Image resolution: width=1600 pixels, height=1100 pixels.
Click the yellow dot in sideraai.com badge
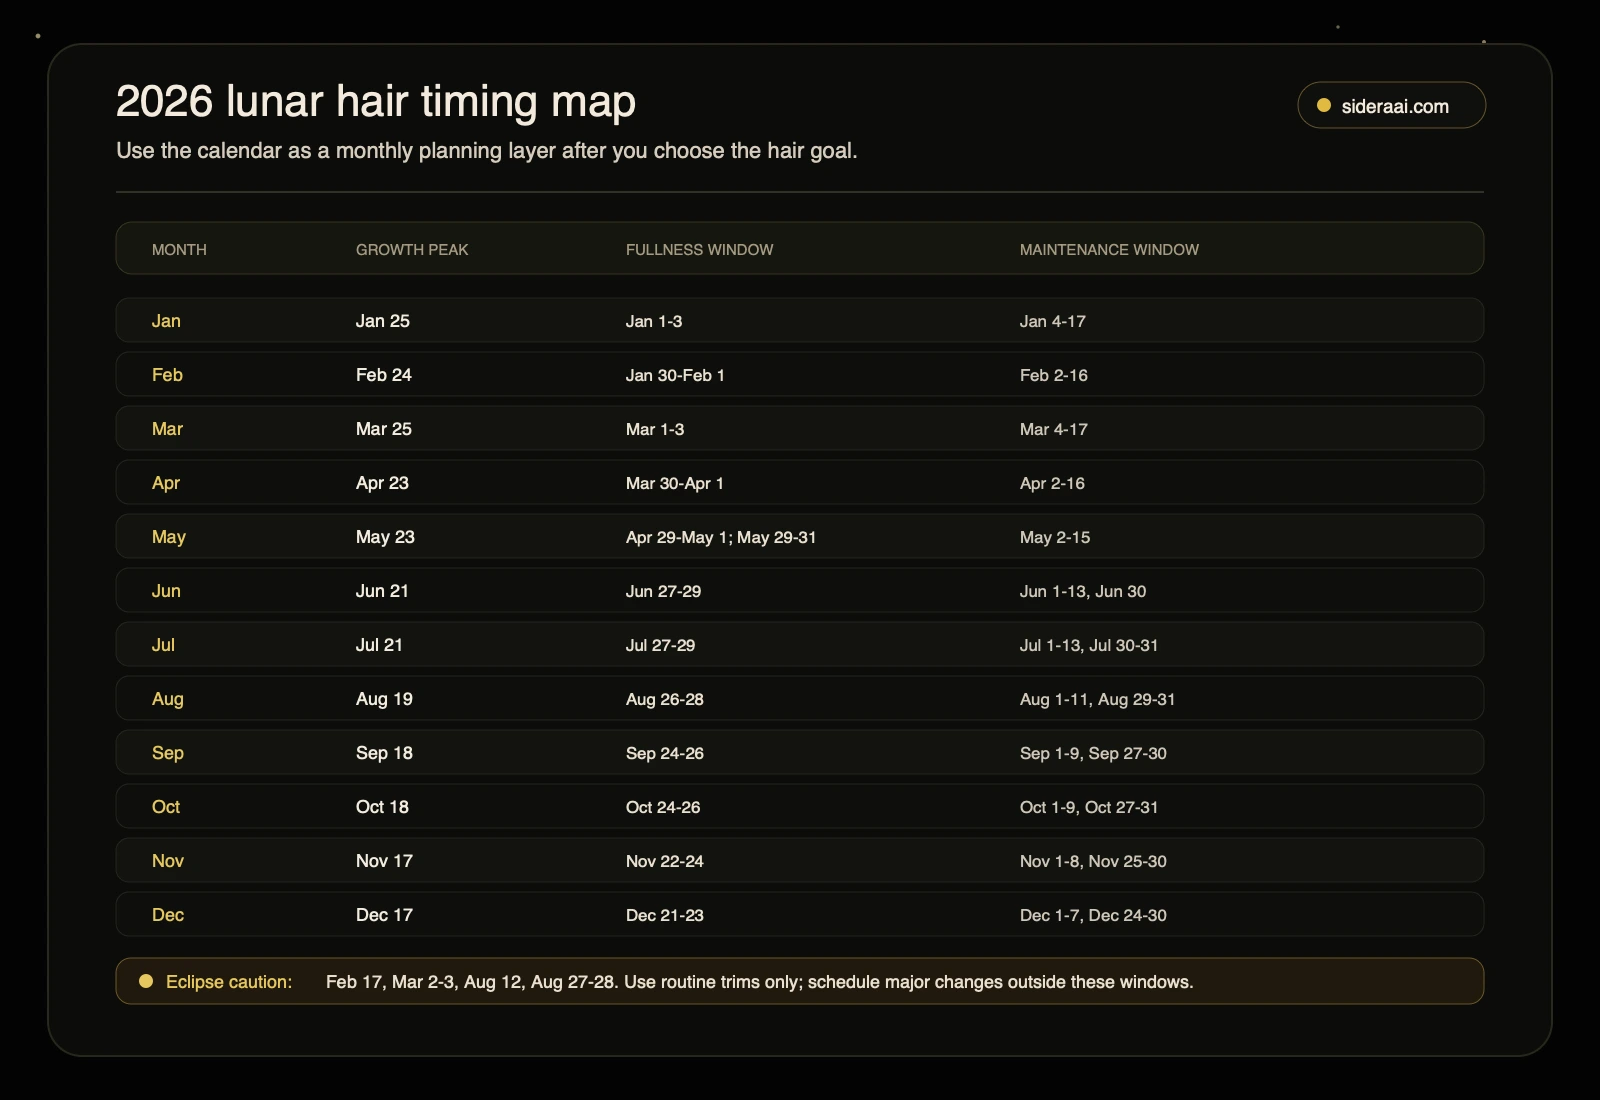tap(1324, 105)
